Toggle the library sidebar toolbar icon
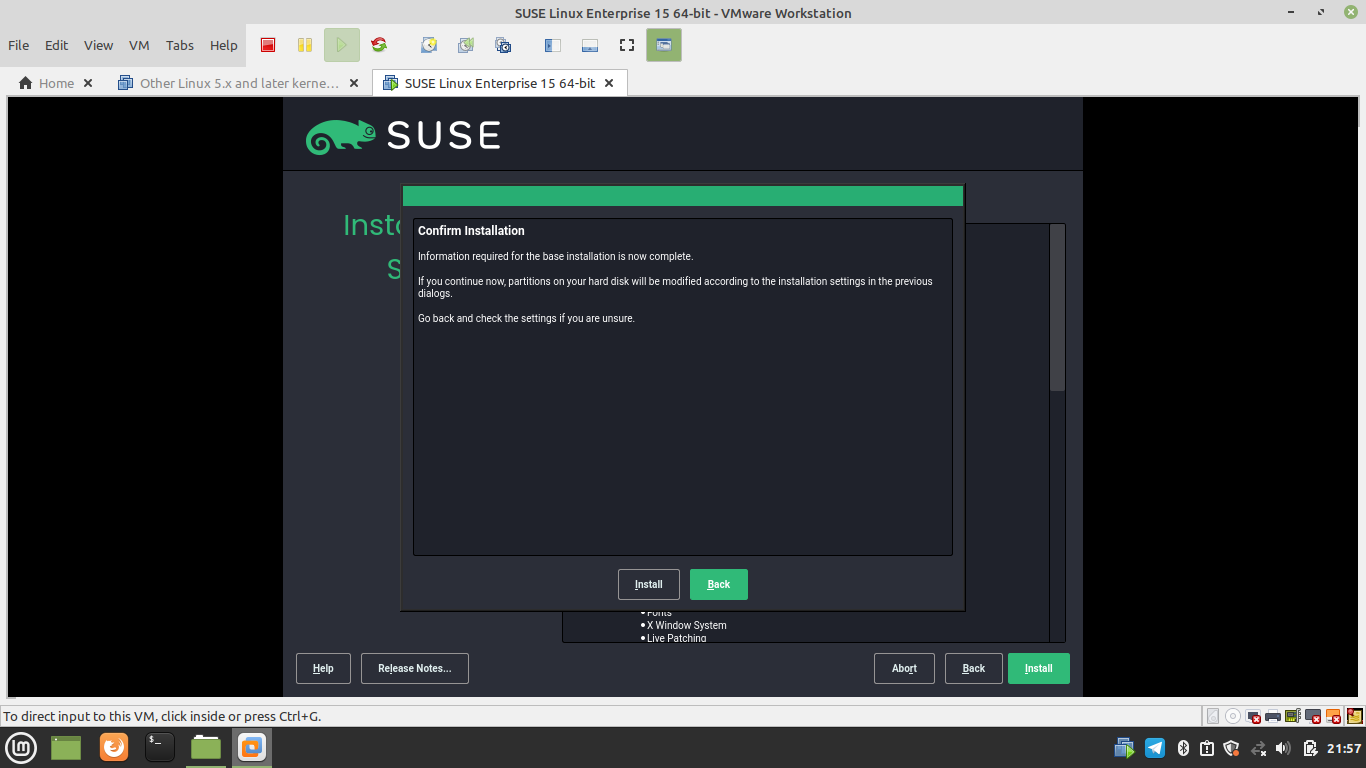 point(552,45)
